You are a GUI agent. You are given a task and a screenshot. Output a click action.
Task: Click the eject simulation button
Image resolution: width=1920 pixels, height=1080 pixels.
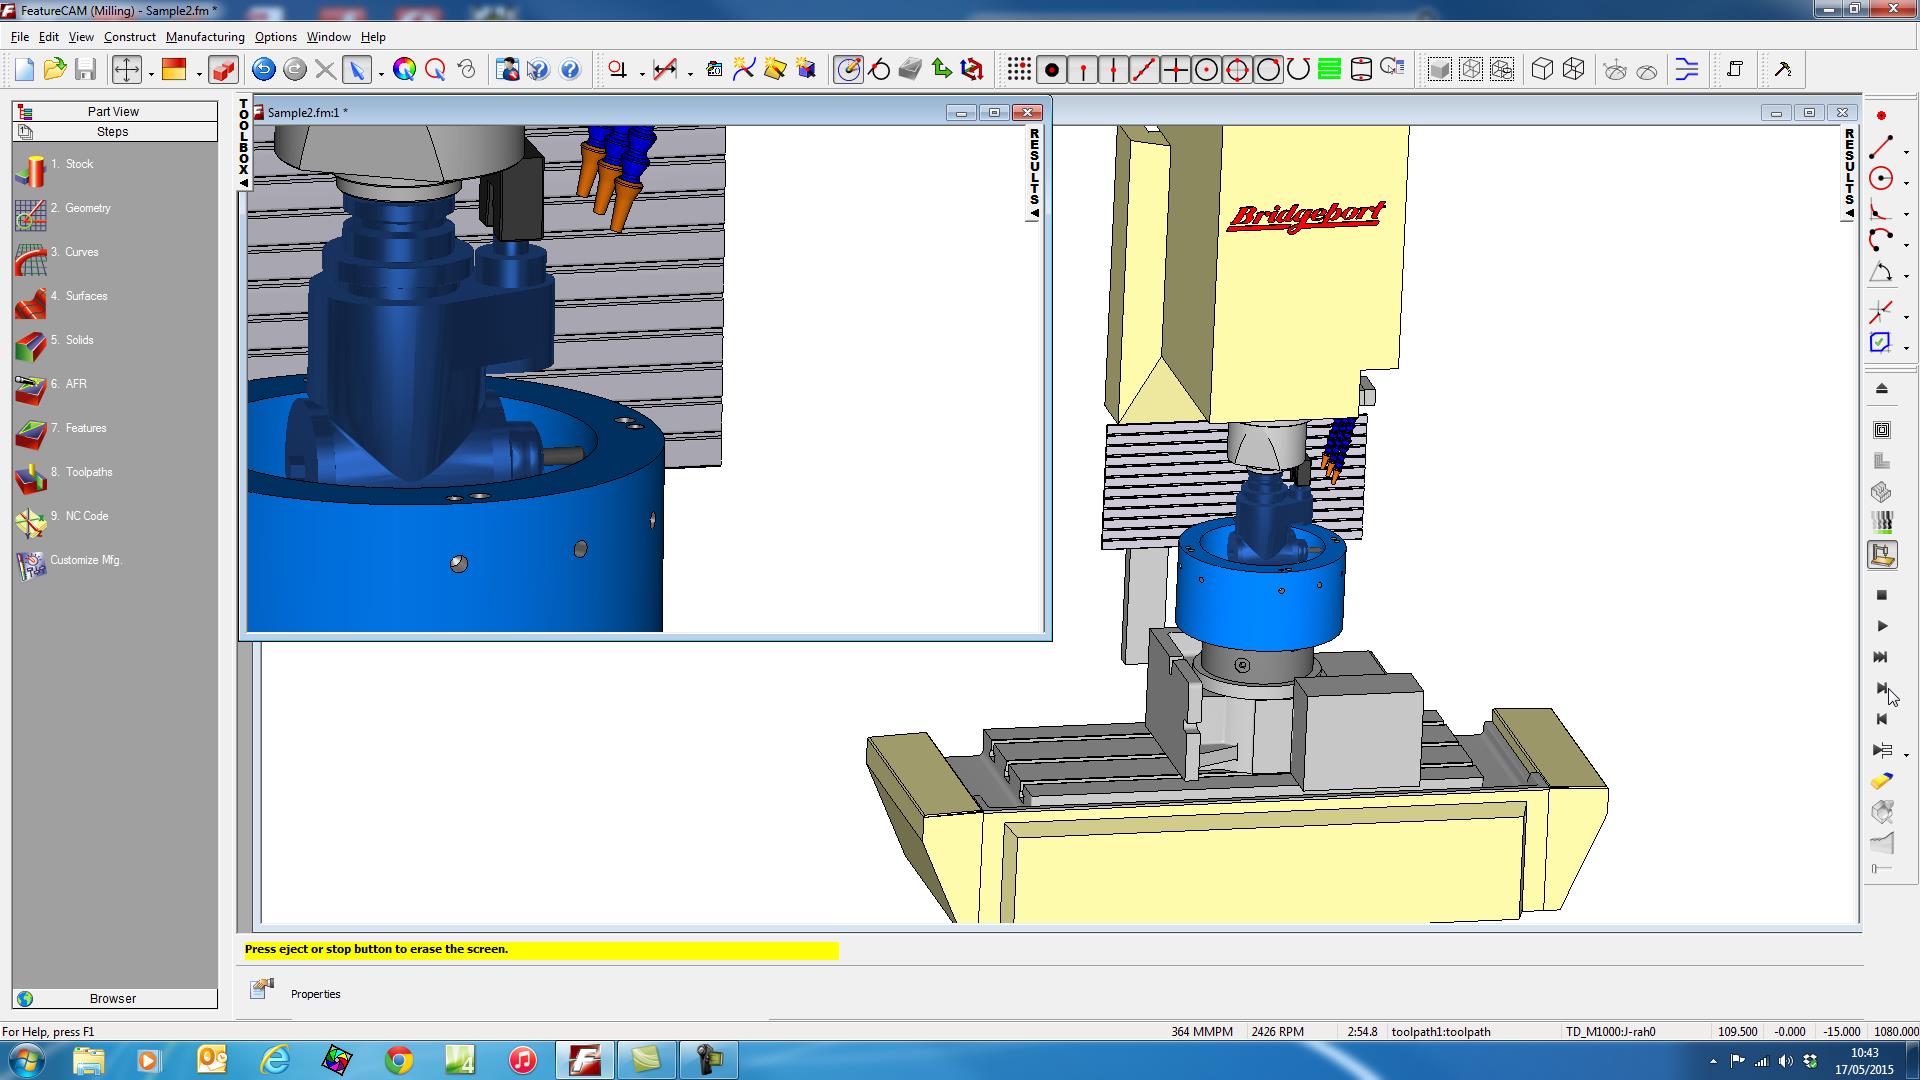click(x=1881, y=389)
